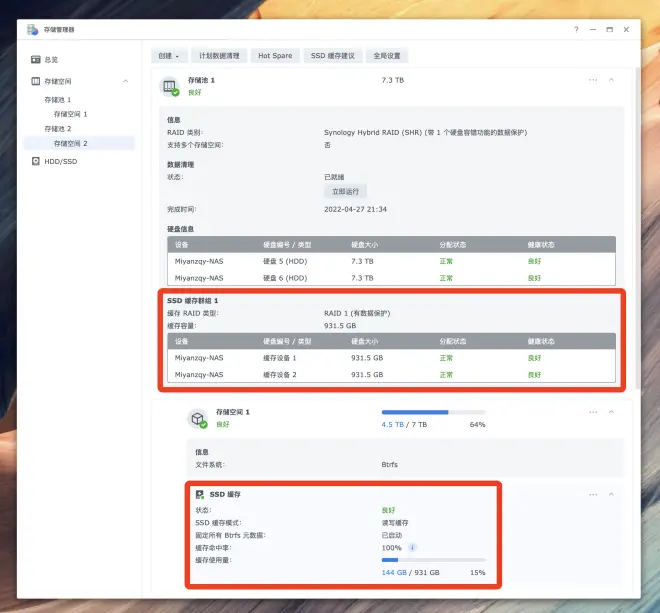Click the 硬盘大小 header in drive info table
The width and height of the screenshot is (660, 613).
(365, 245)
